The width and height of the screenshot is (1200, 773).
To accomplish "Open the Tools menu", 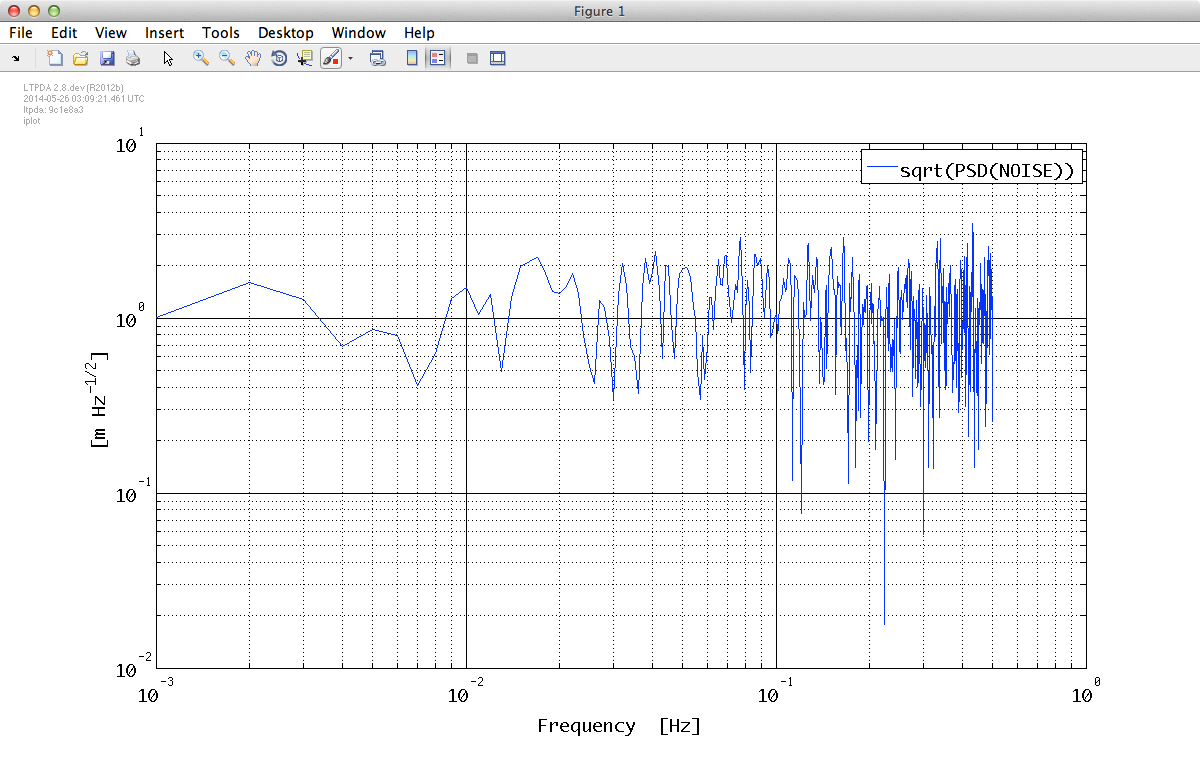I will click(221, 33).
